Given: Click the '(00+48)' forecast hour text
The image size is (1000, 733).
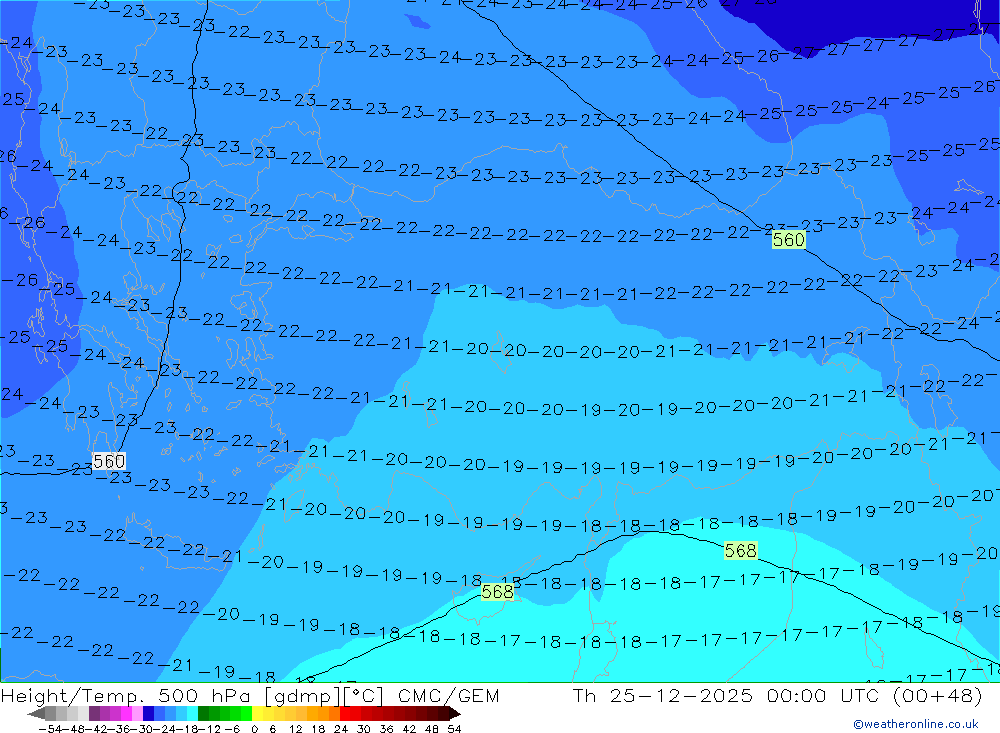Looking at the screenshot, I should pos(937,695).
